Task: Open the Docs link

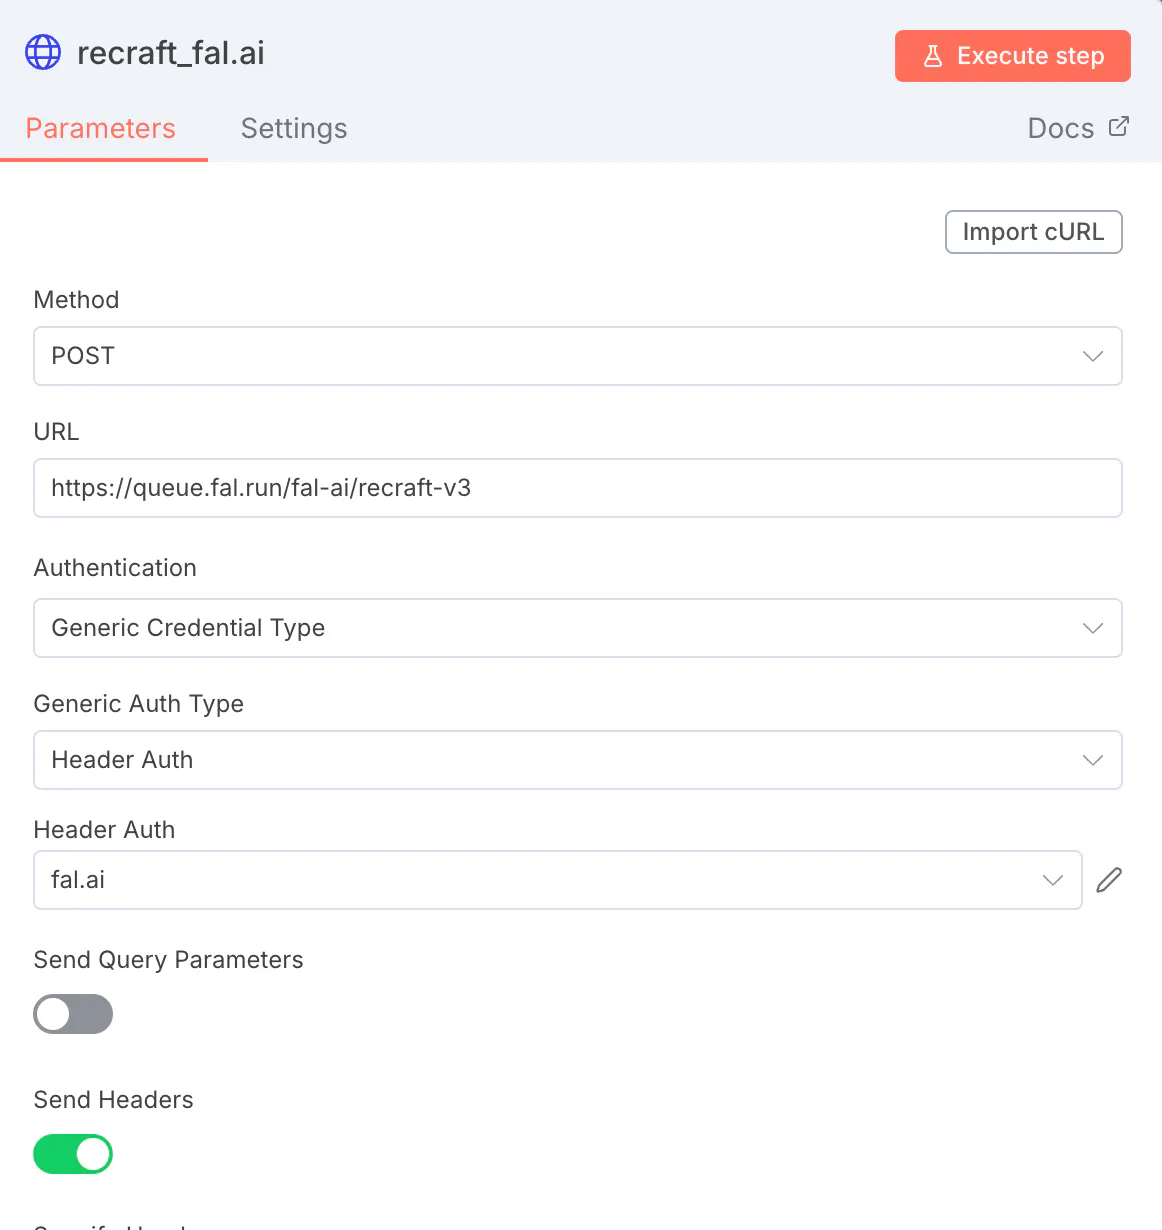Action: [x=1062, y=128]
